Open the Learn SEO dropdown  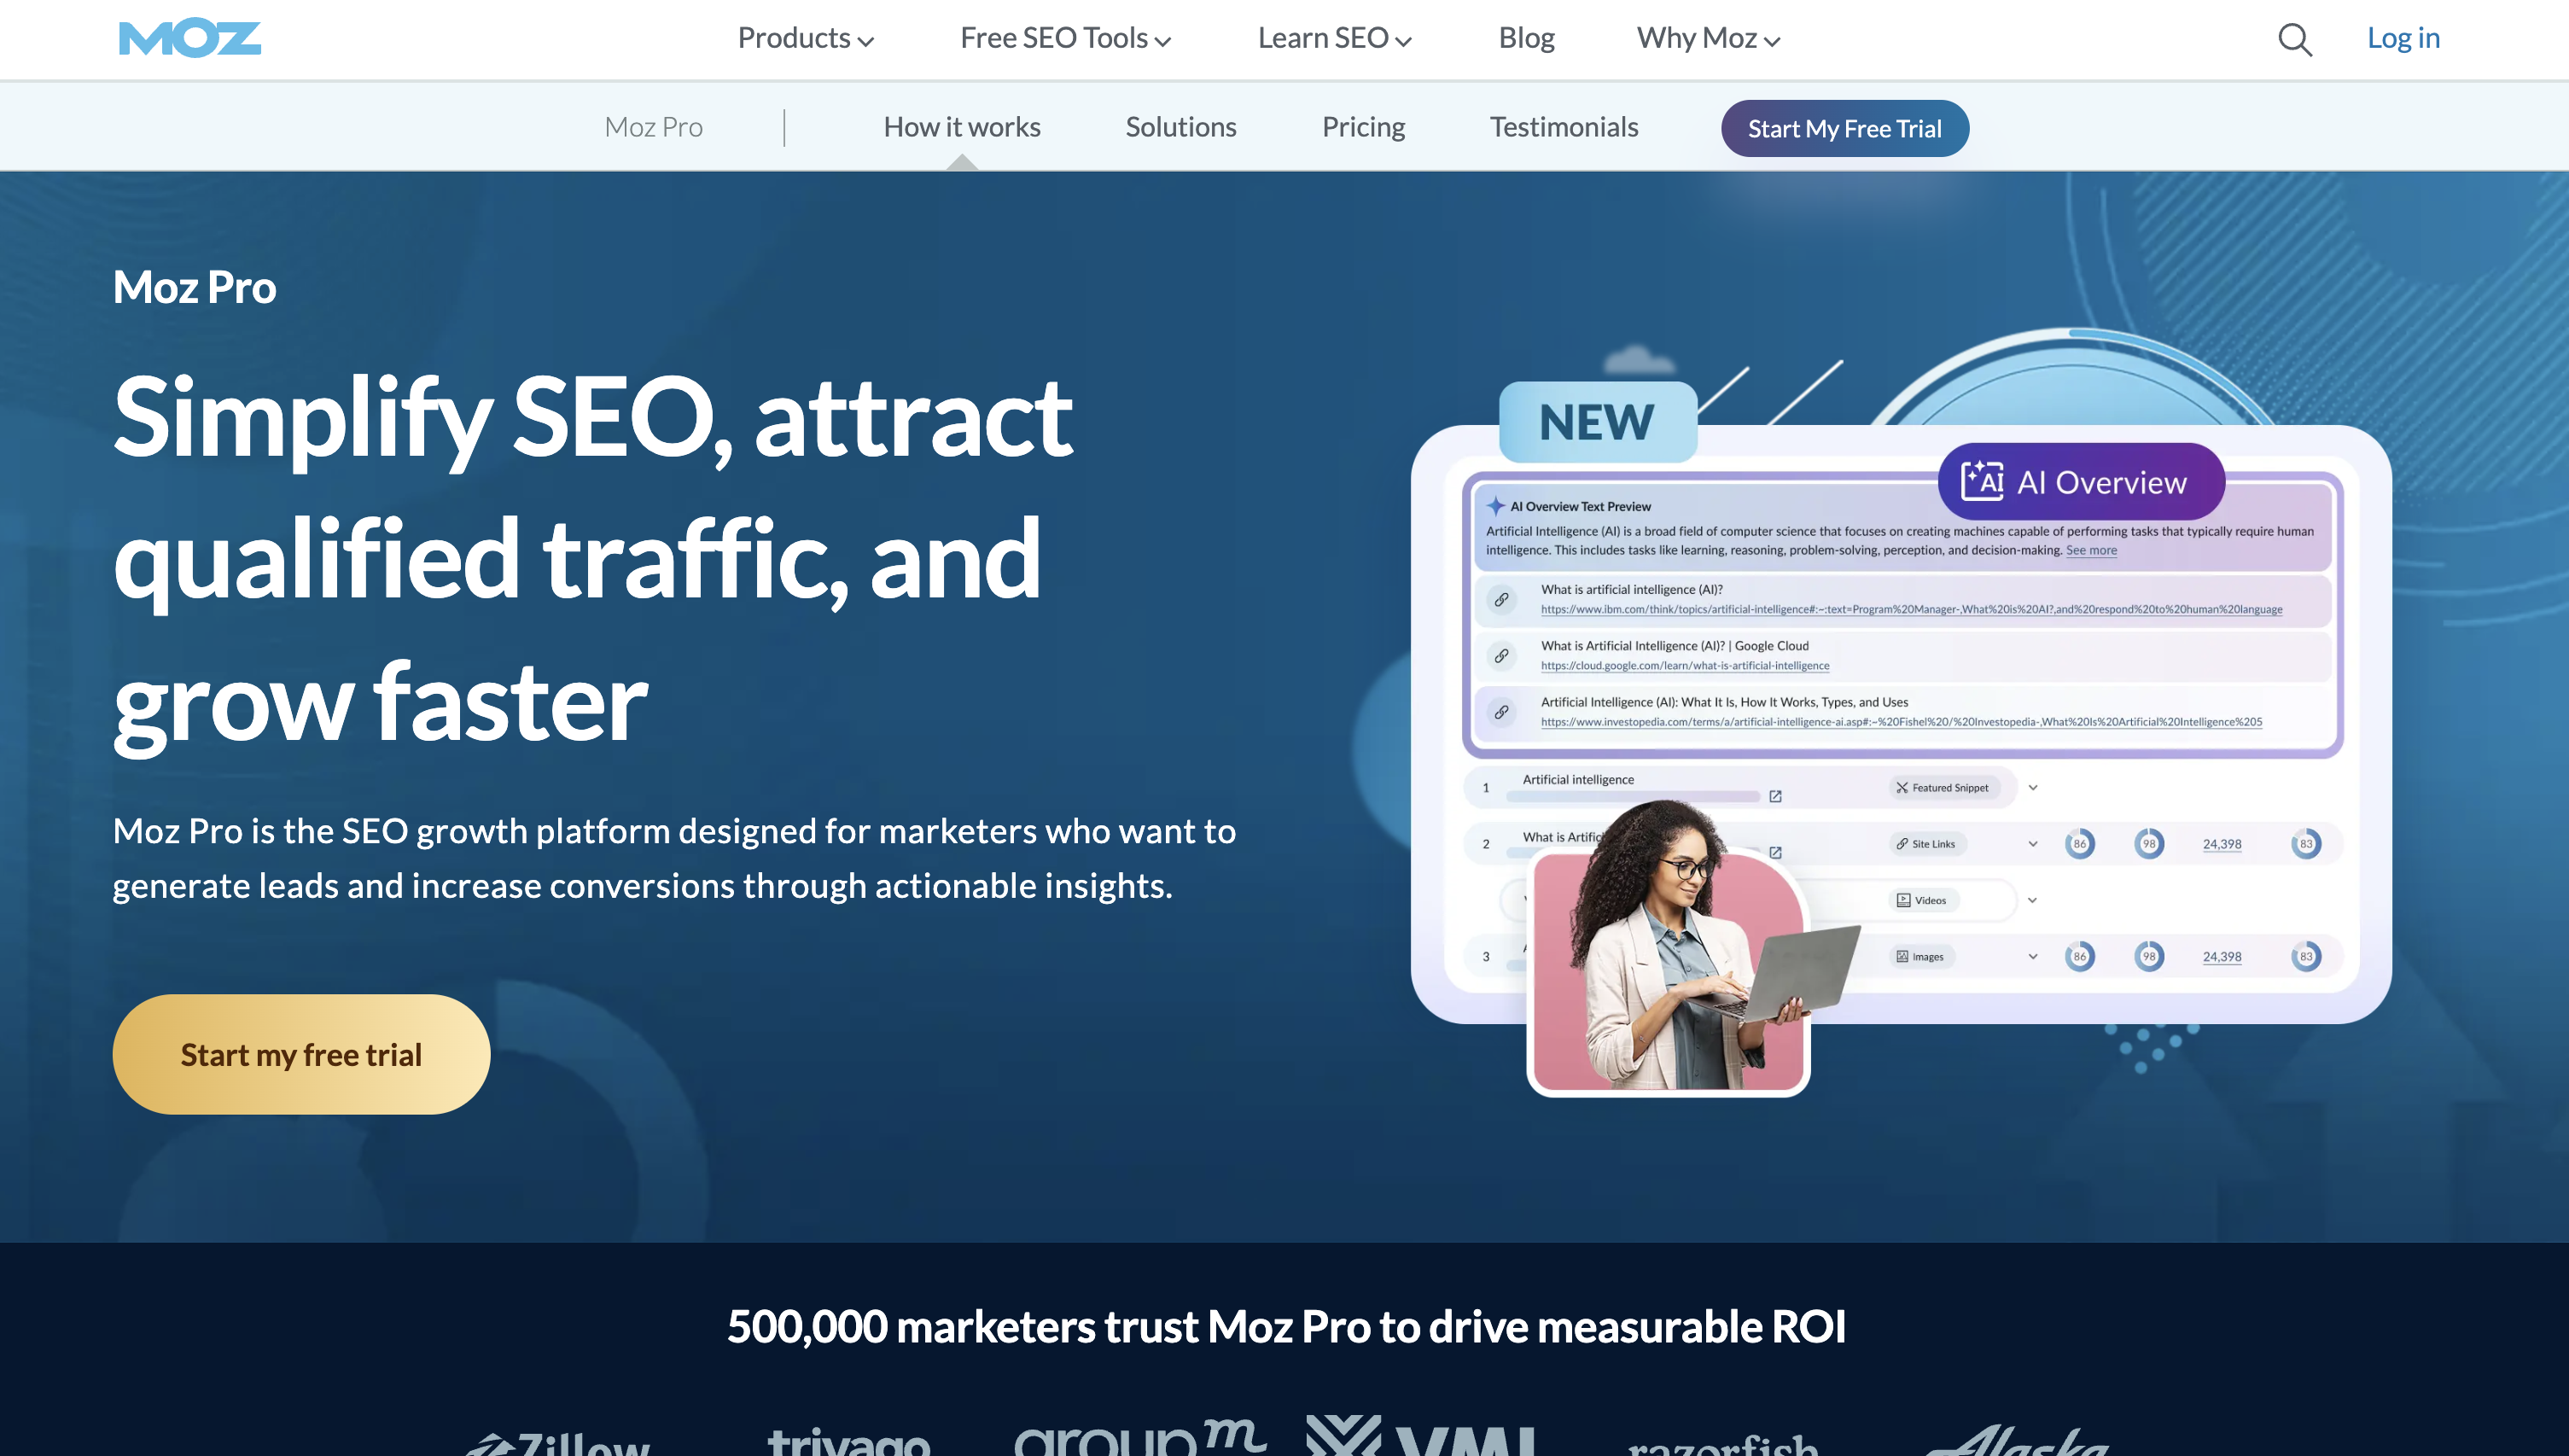click(x=1334, y=38)
